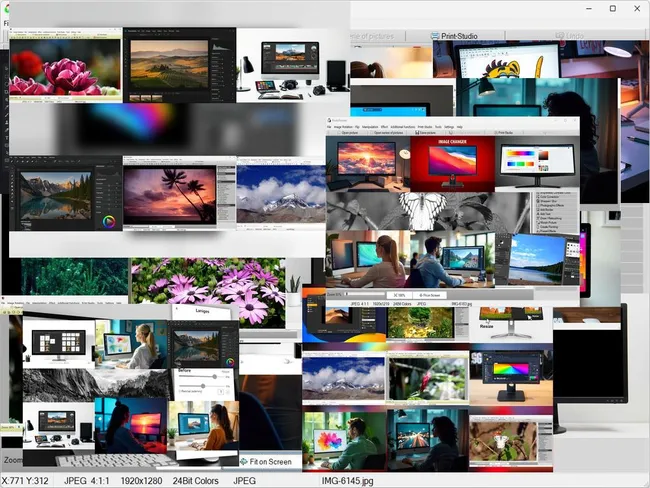Click the Print-Studio printer icon
This screenshot has width=650, height=488.
(435, 36)
